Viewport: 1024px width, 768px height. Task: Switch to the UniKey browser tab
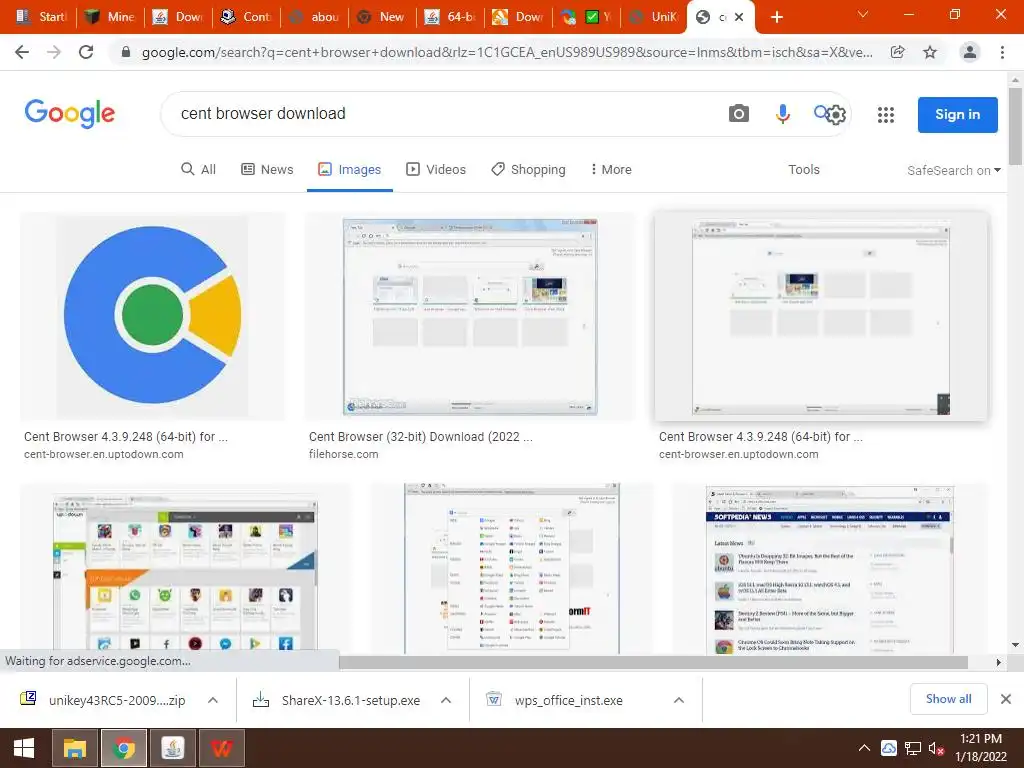(x=653, y=17)
